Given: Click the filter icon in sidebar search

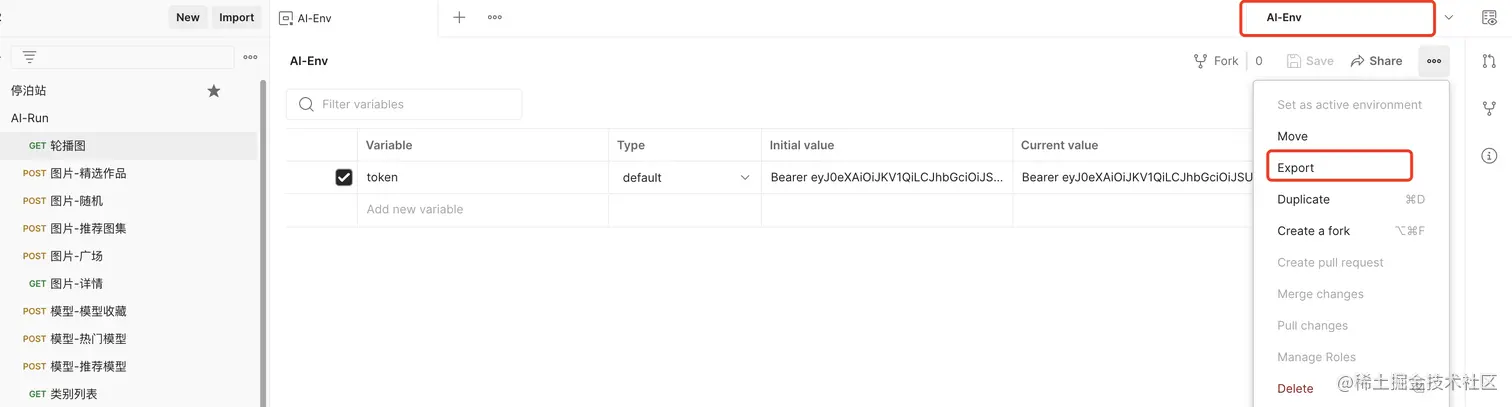Looking at the screenshot, I should pos(29,57).
